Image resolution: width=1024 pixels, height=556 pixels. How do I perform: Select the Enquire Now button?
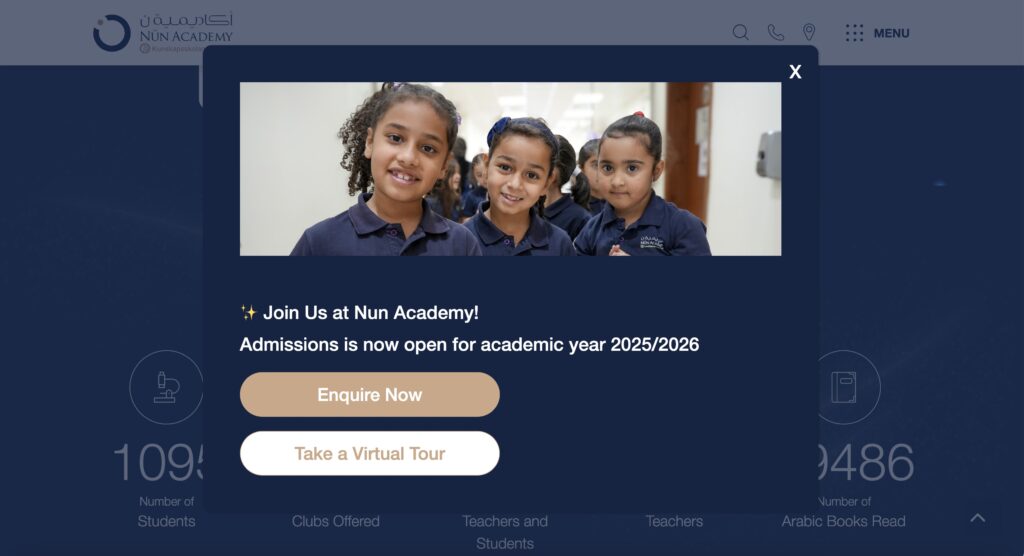[x=370, y=395]
